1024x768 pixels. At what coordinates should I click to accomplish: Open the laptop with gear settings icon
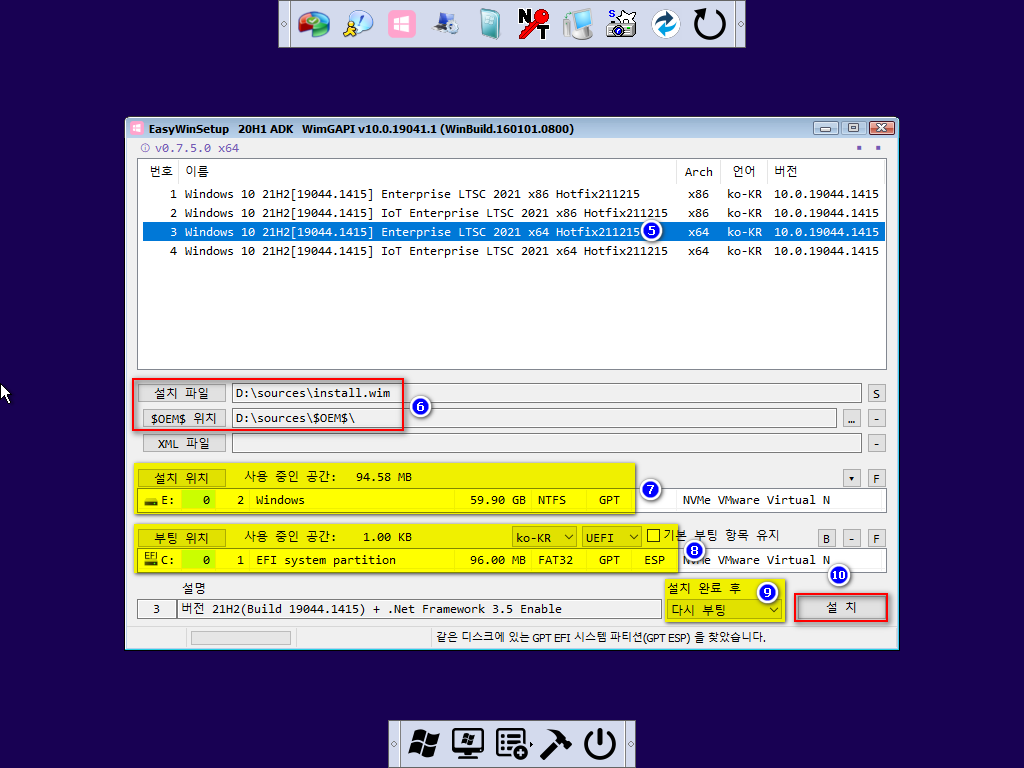445,24
